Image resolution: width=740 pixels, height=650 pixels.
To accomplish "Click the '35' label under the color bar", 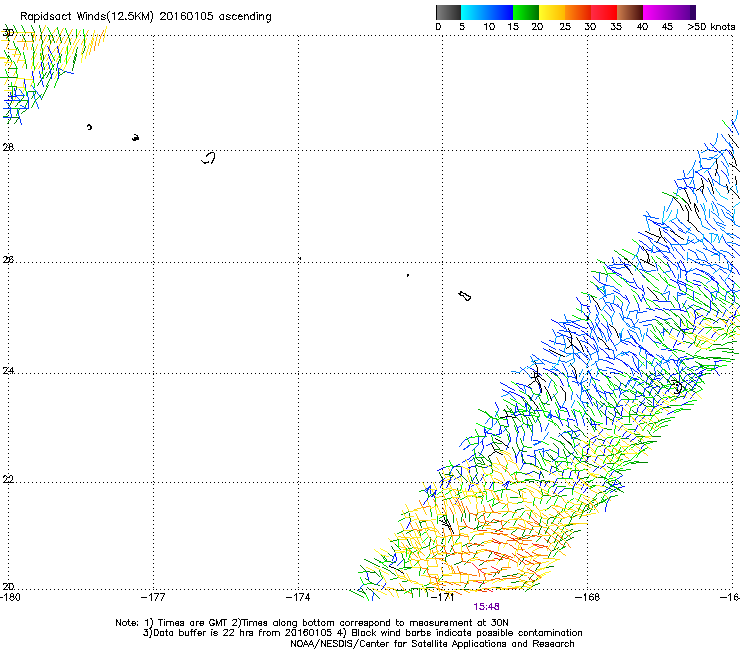I will pos(616,27).
